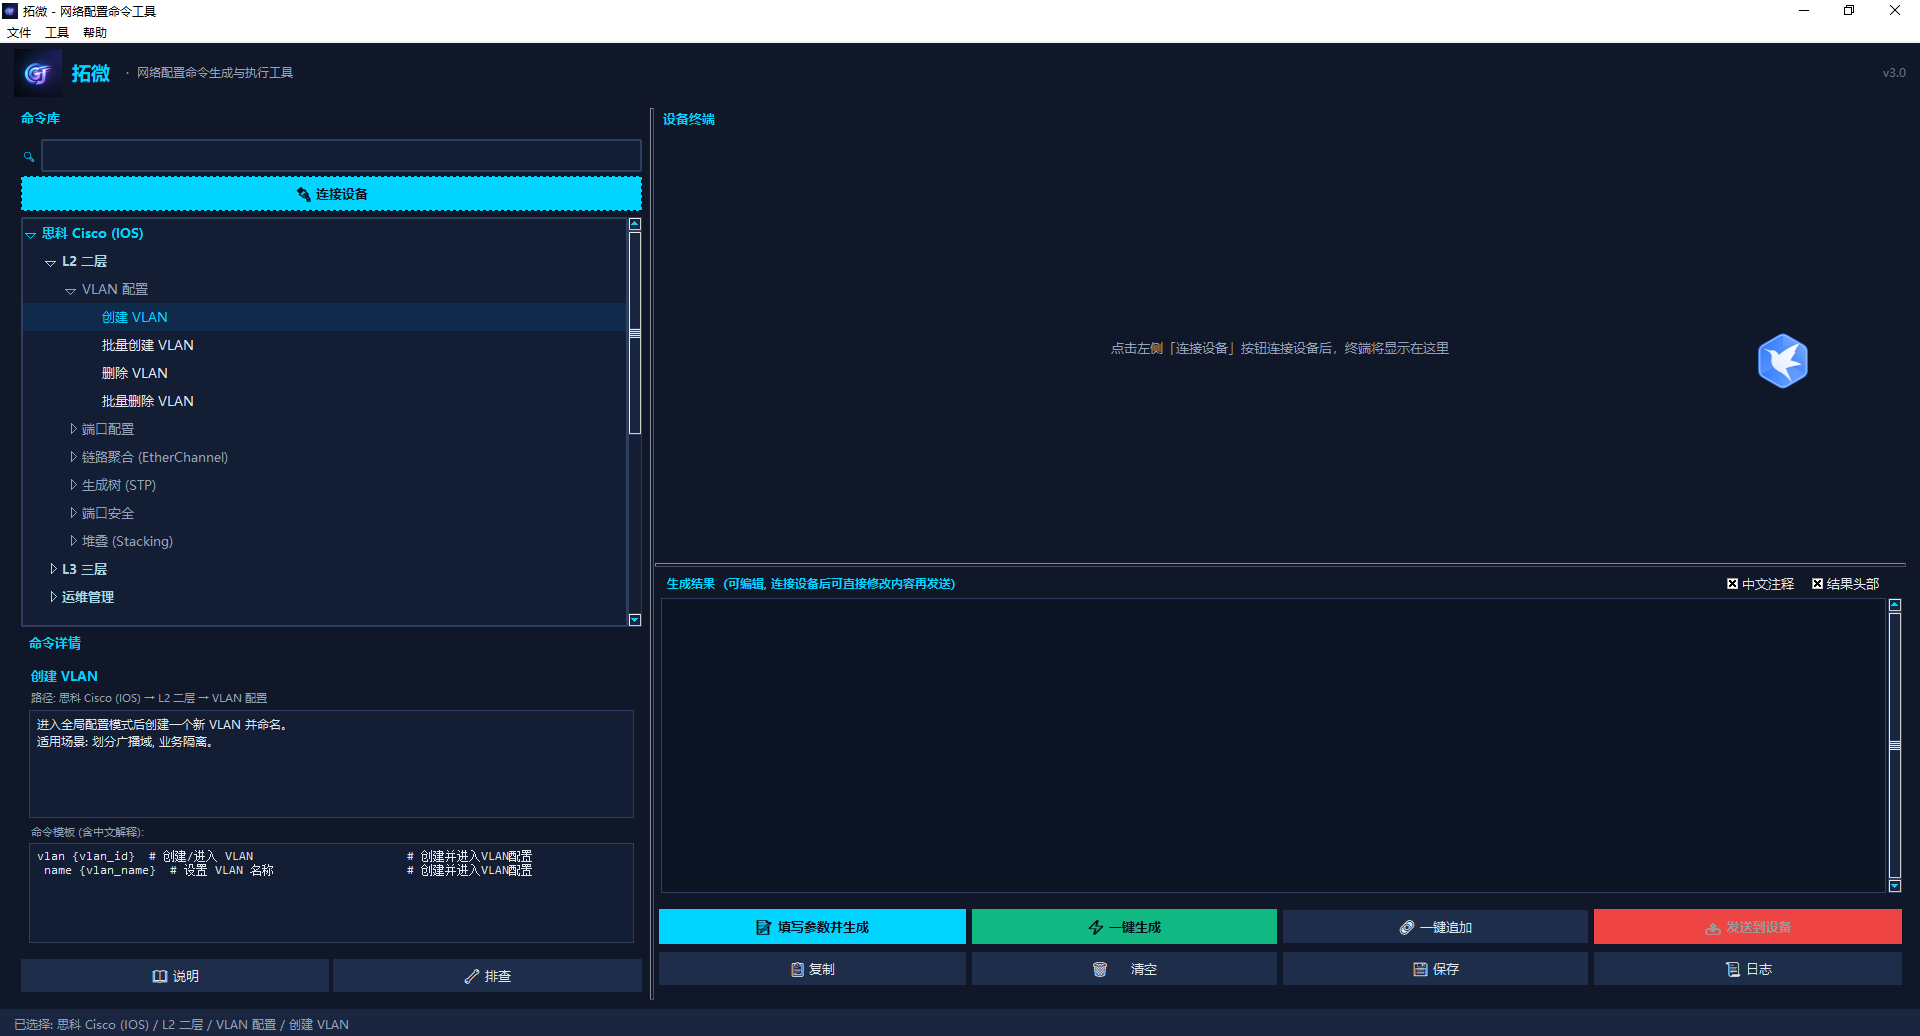Click inside the 生成结果 text area
The image size is (1920, 1036).
point(1273,745)
